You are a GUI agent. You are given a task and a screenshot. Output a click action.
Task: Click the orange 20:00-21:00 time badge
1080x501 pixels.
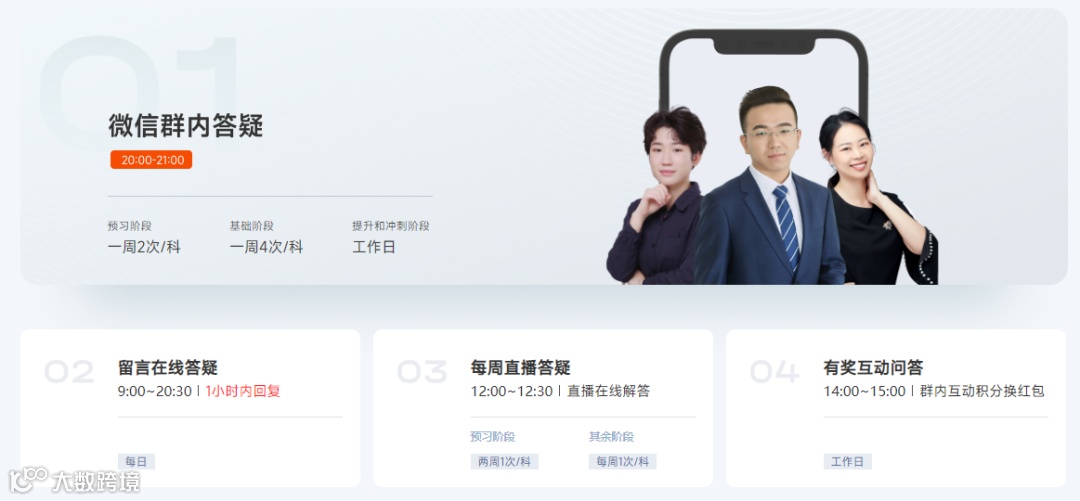point(152,160)
